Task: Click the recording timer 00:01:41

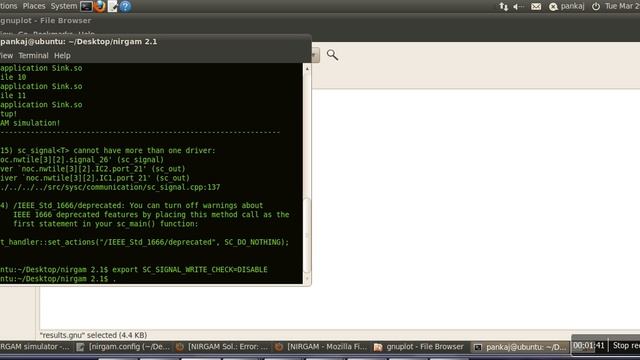Action: (588, 345)
